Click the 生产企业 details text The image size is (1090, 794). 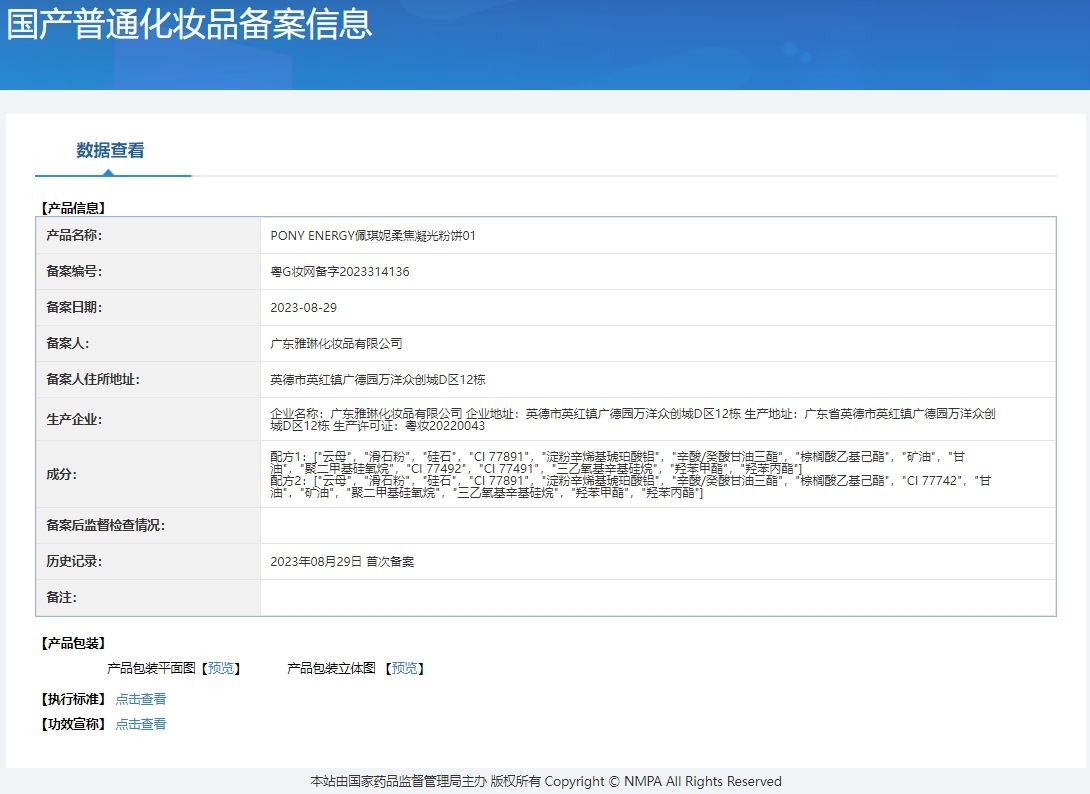pos(633,419)
